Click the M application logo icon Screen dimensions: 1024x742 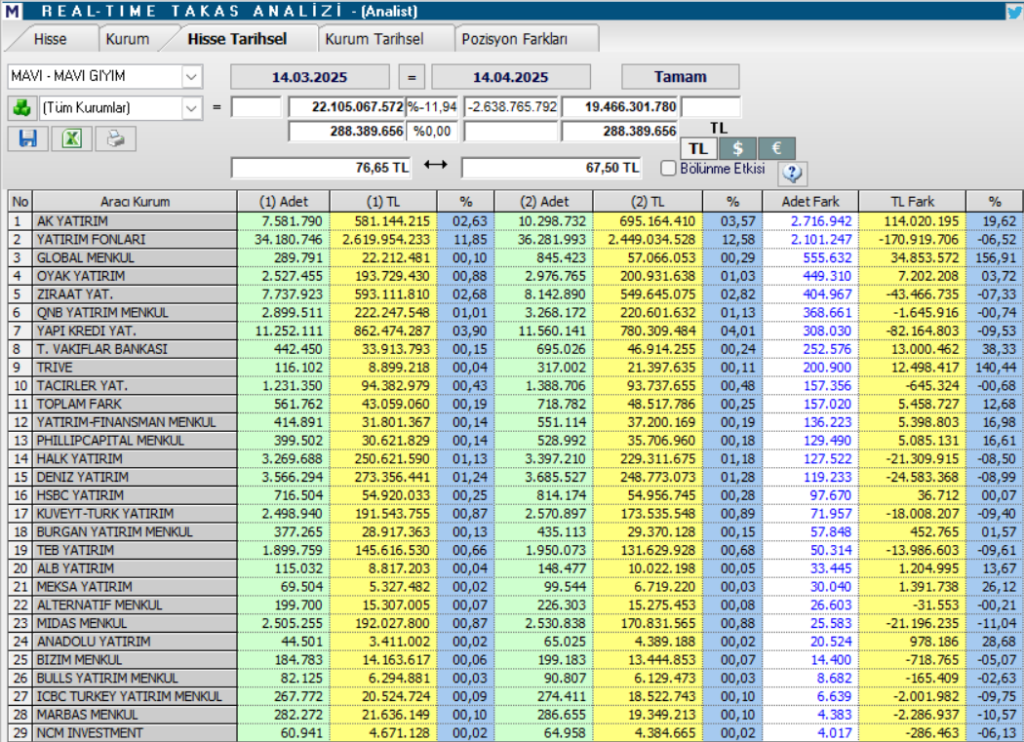click(12, 11)
